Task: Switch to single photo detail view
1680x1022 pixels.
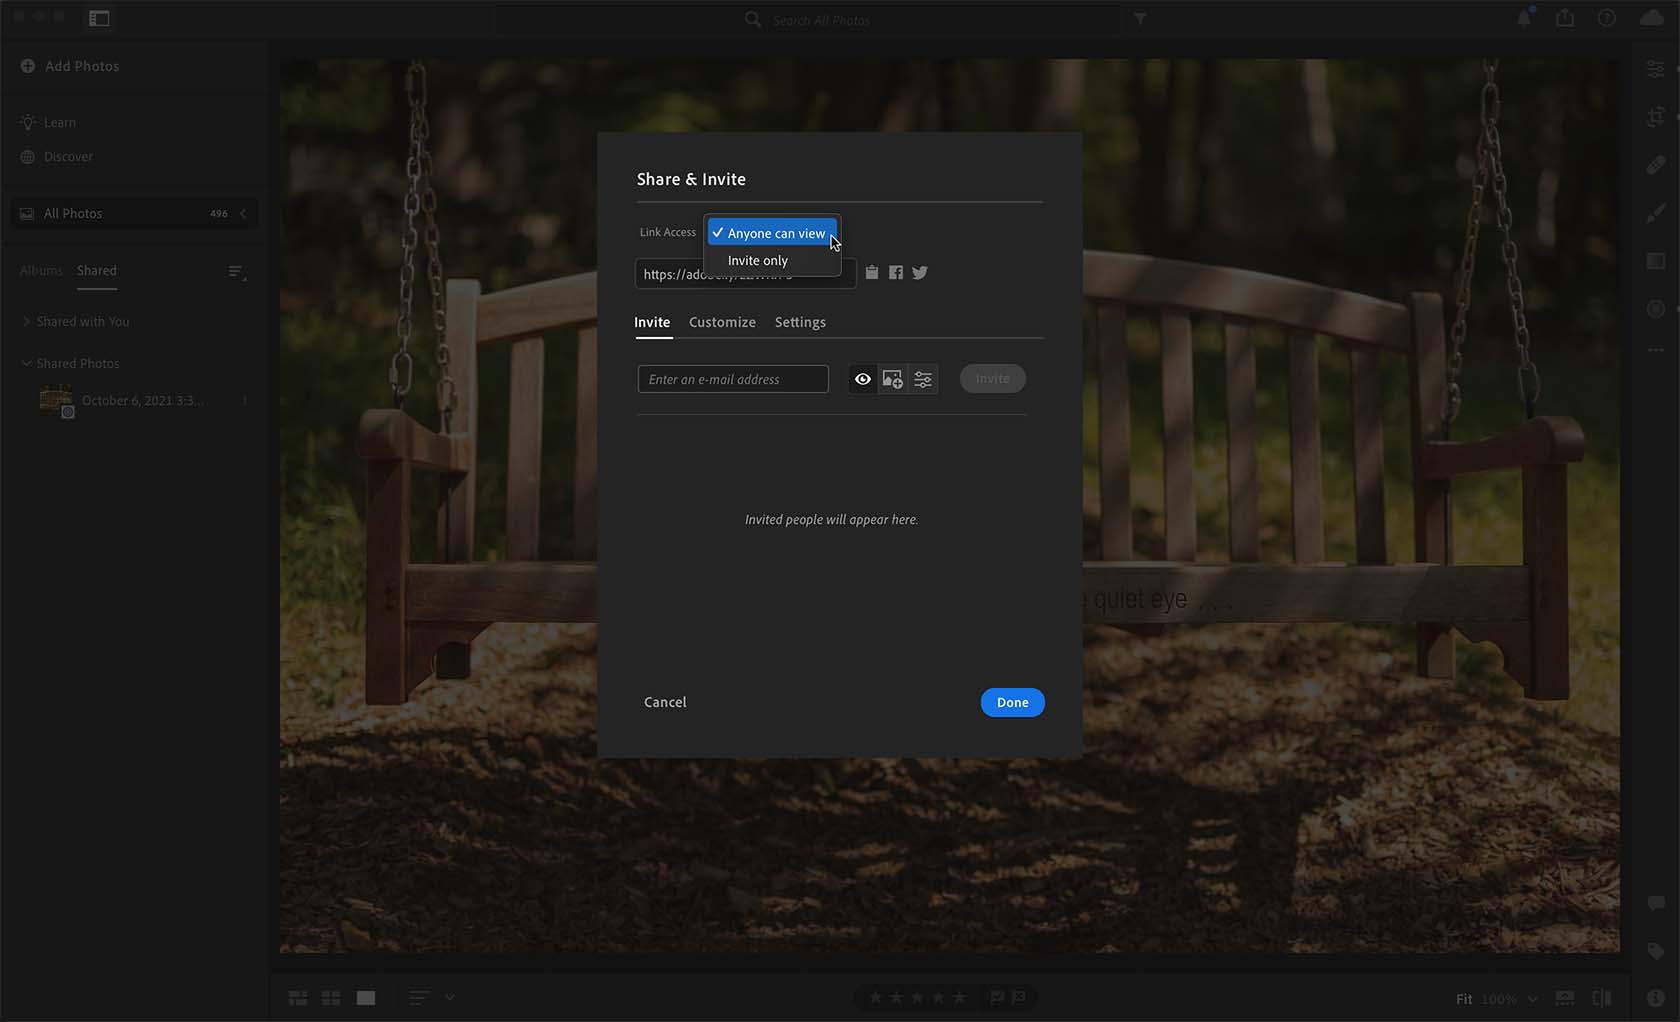Action: point(365,997)
